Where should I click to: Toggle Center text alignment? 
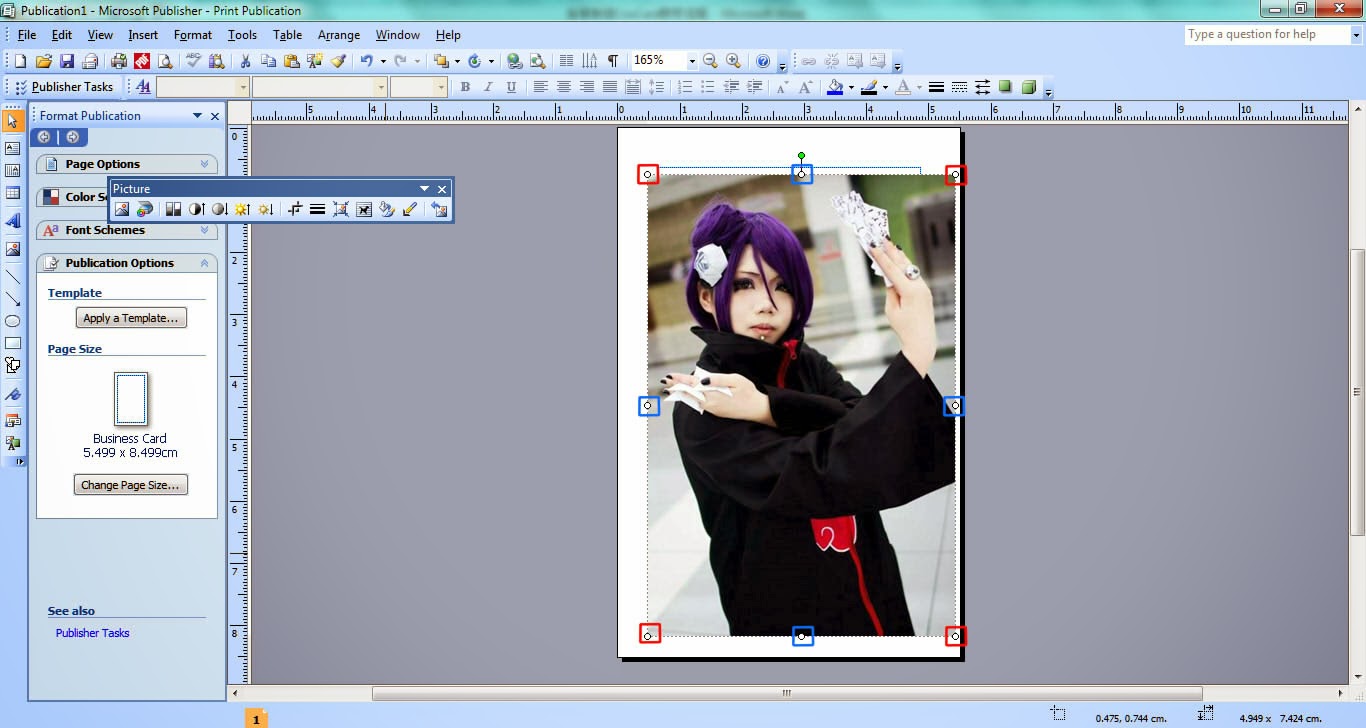coord(563,87)
